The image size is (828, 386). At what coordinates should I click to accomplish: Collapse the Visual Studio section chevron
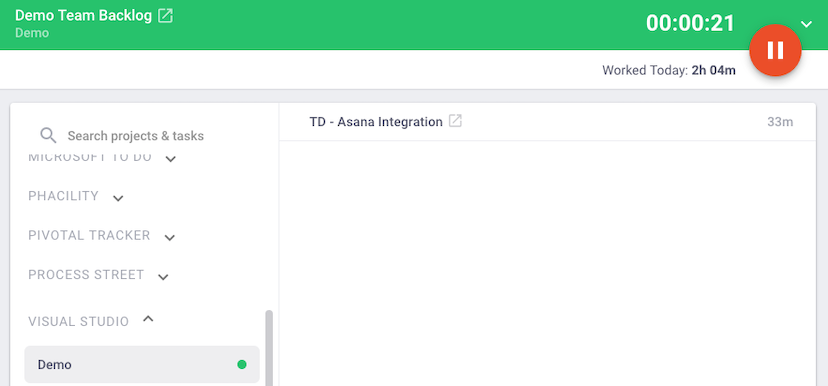point(148,319)
